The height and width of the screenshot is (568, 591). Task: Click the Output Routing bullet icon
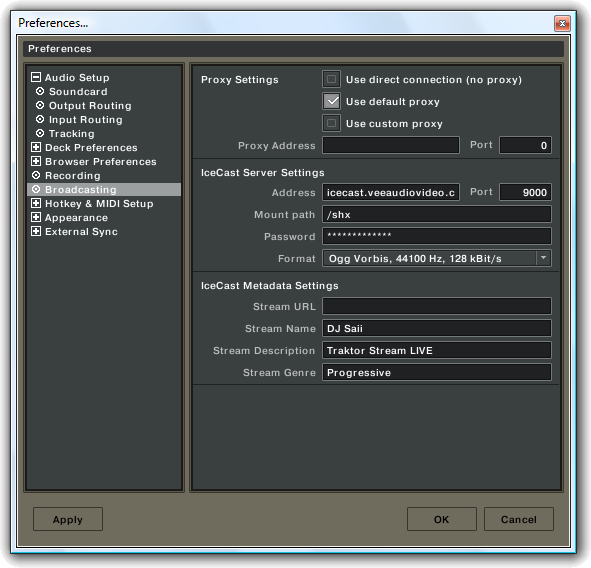coord(40,105)
